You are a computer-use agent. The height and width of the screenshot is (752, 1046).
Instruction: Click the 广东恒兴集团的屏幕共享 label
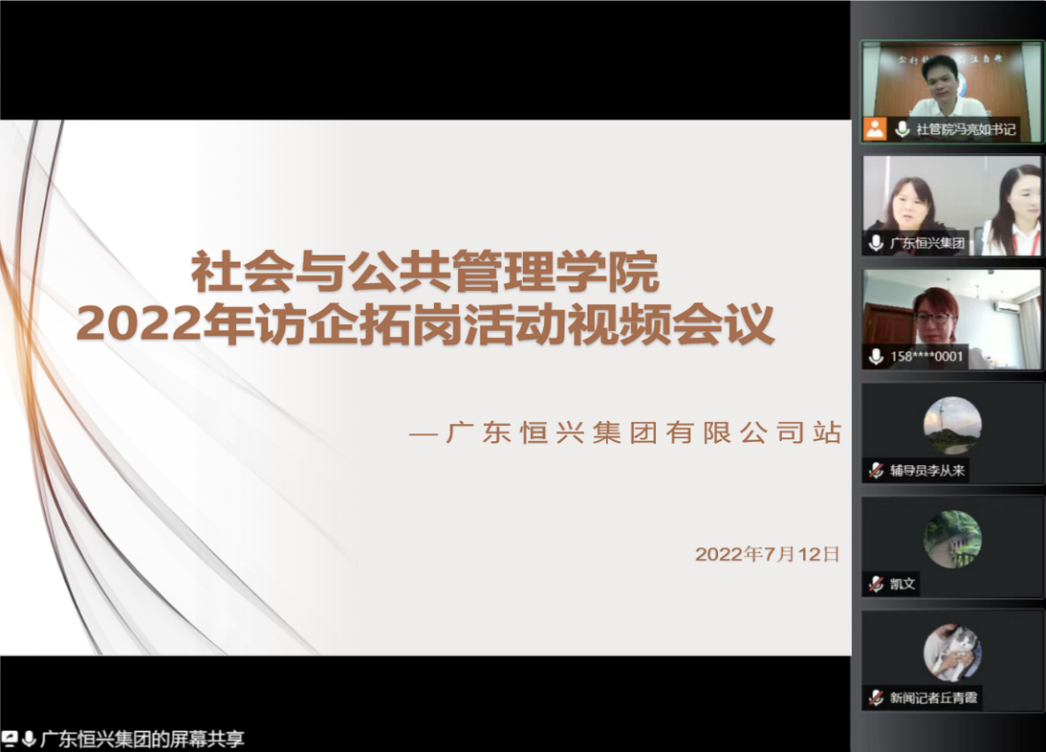(x=141, y=740)
